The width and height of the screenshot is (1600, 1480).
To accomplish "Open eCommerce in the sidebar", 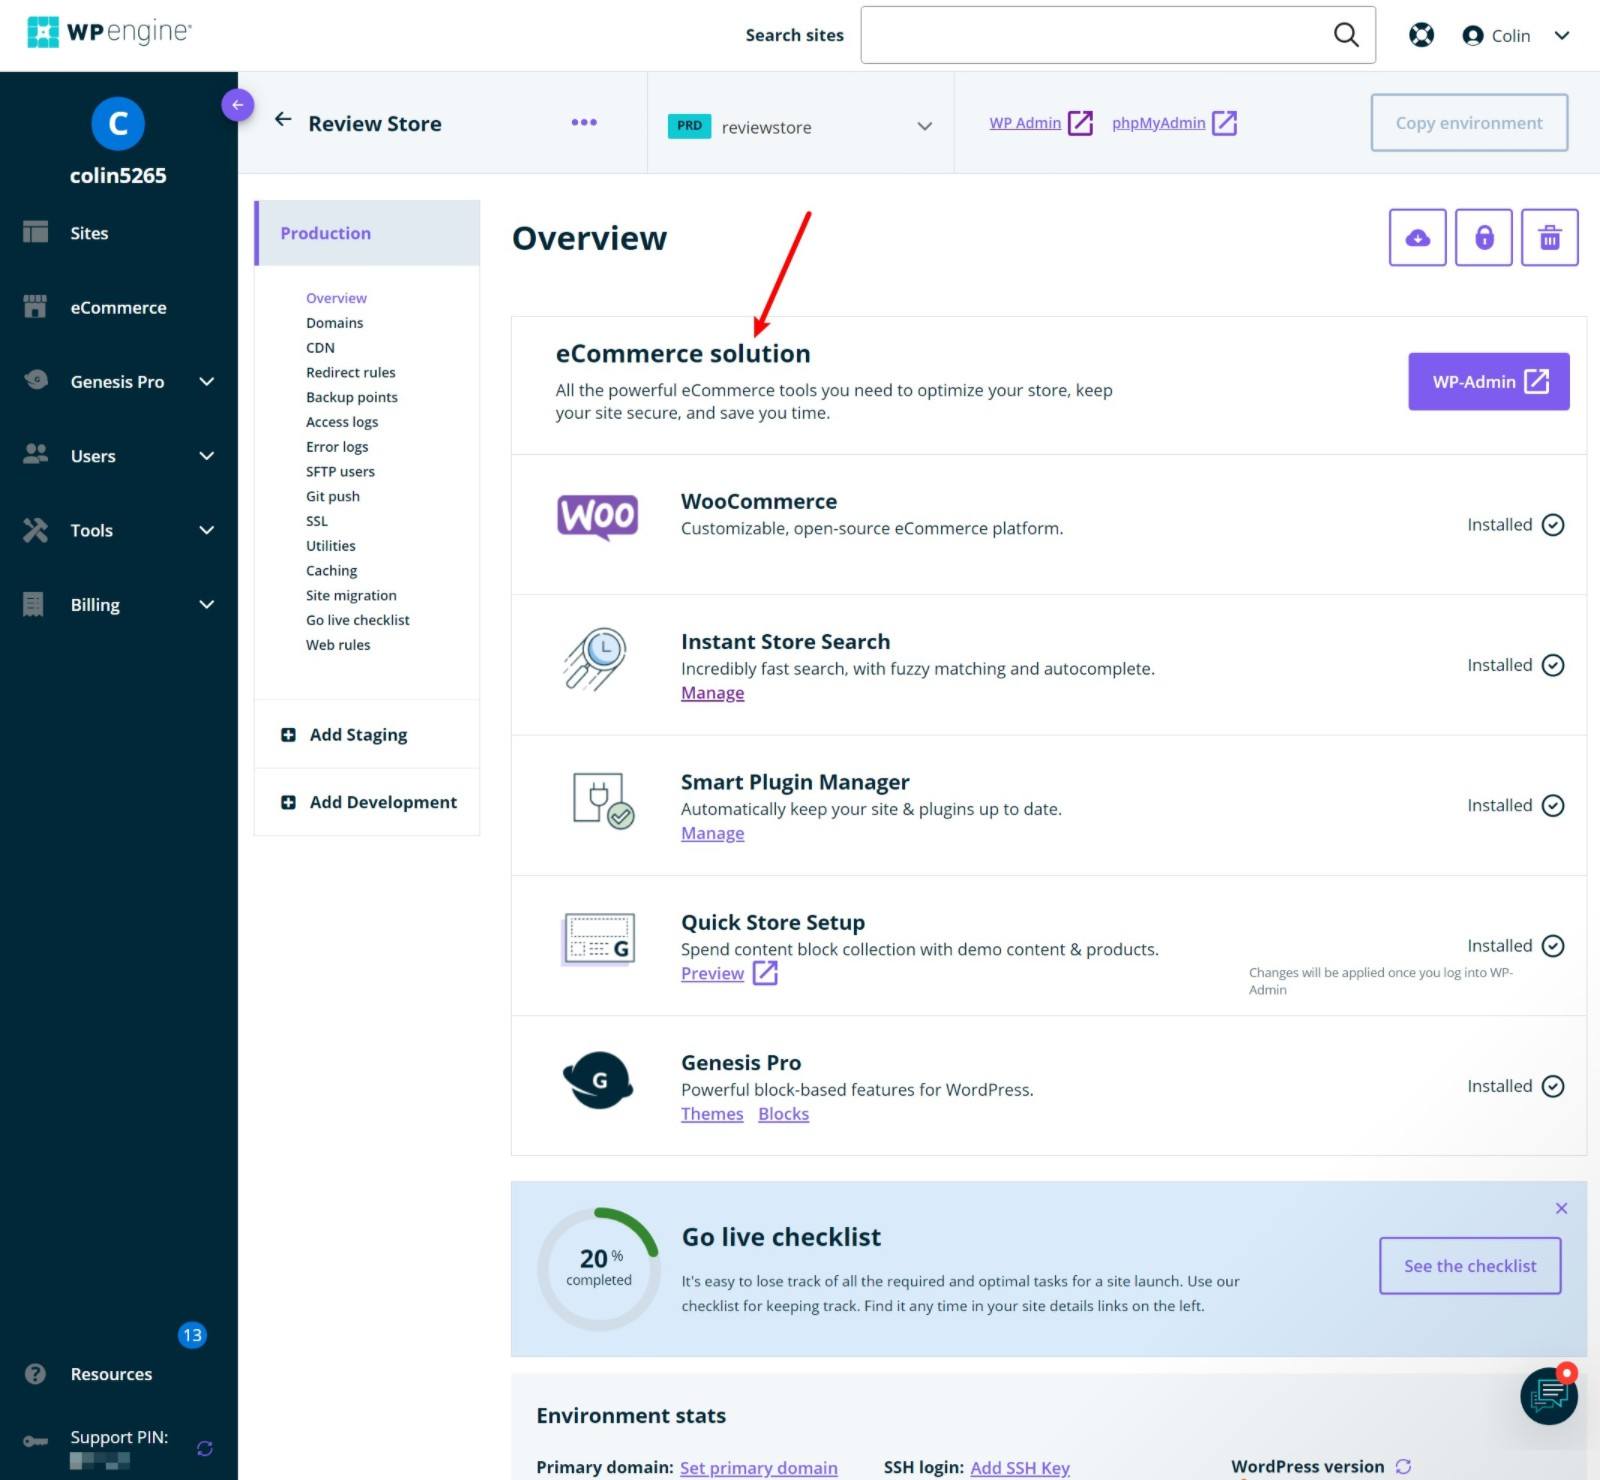I will pyautogui.click(x=119, y=307).
